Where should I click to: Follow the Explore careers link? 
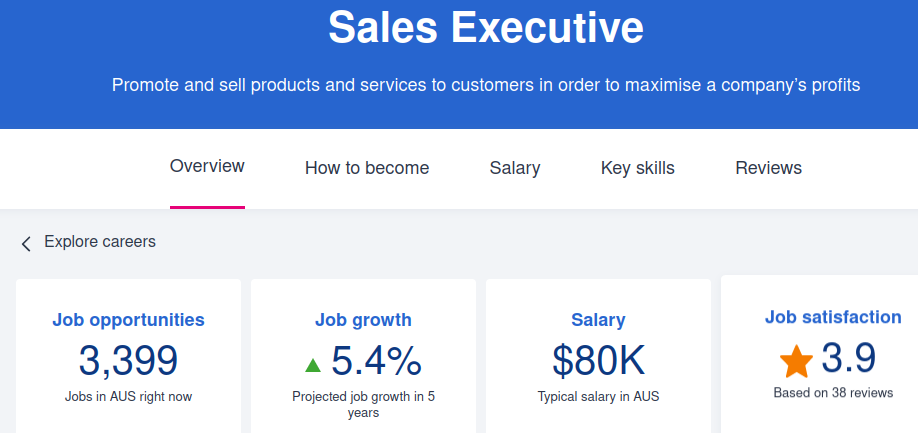(100, 242)
